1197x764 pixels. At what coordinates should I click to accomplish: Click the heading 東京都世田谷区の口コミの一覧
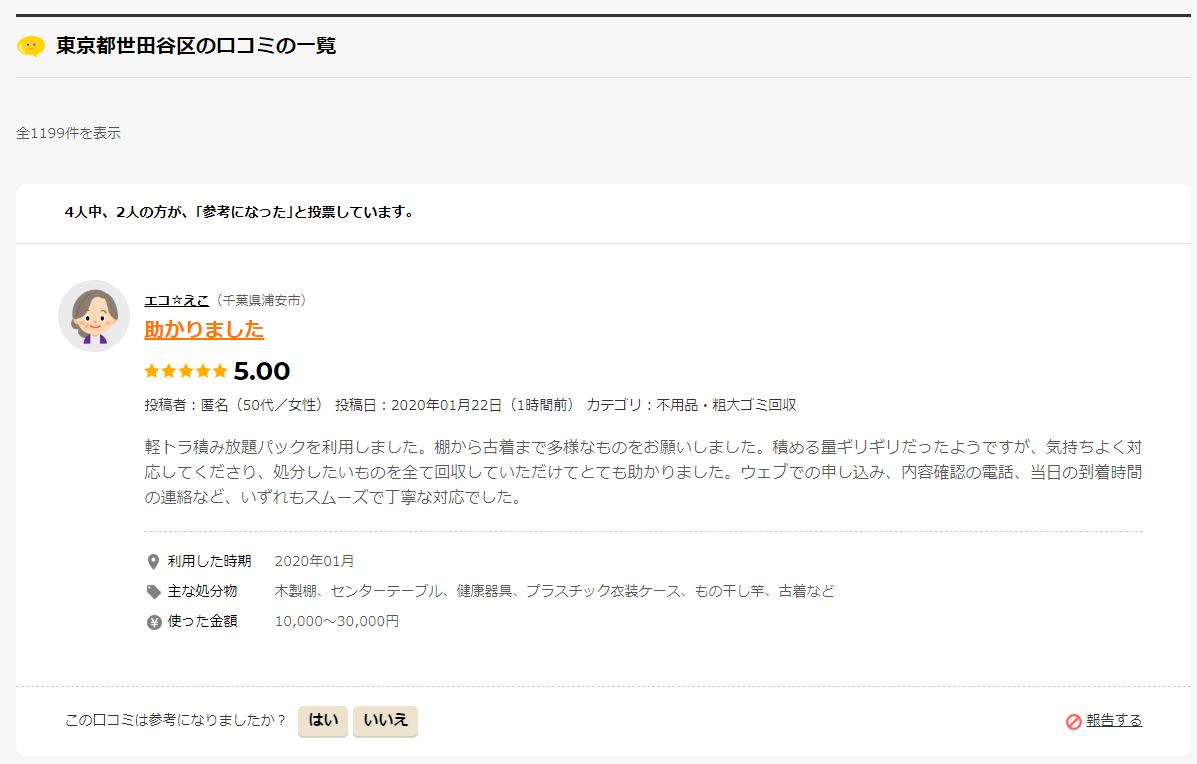[x=196, y=46]
